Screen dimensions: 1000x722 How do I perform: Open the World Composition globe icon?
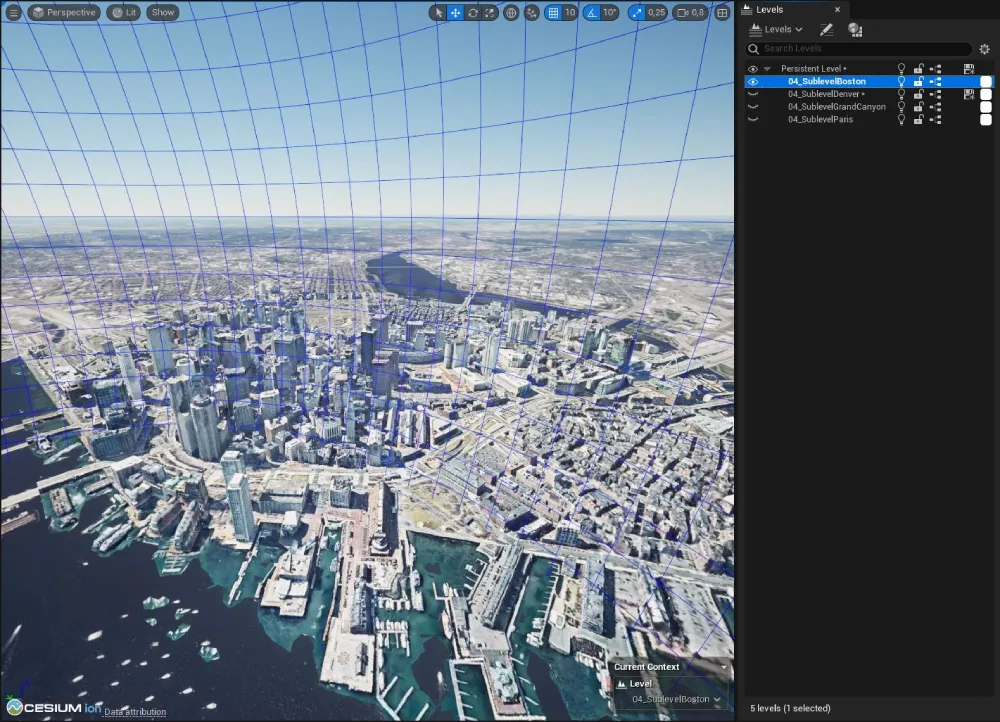[855, 30]
